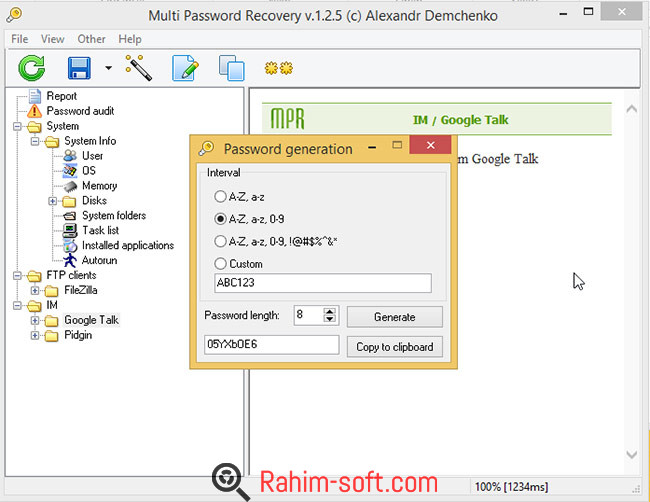Click the scroll up arrow in report pane

[x=631, y=109]
